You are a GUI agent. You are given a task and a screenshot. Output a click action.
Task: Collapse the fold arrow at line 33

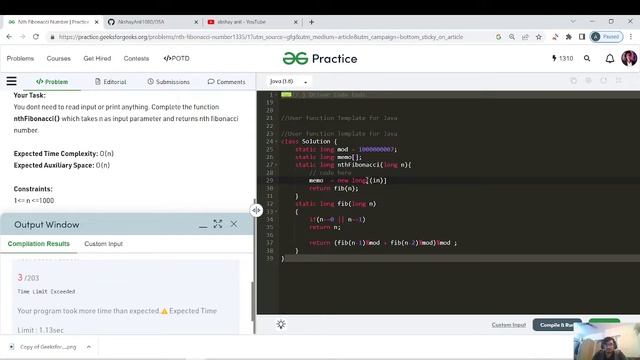click(x=276, y=211)
